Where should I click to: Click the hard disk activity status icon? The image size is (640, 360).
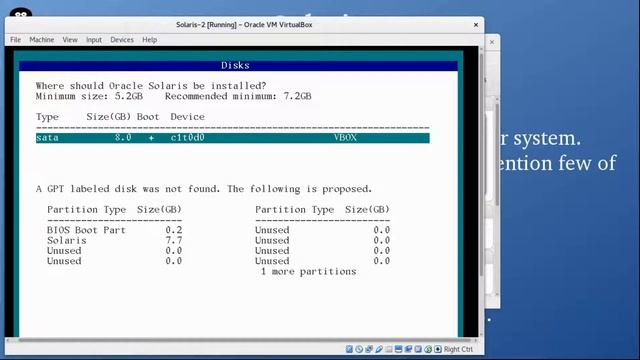[x=349, y=349]
